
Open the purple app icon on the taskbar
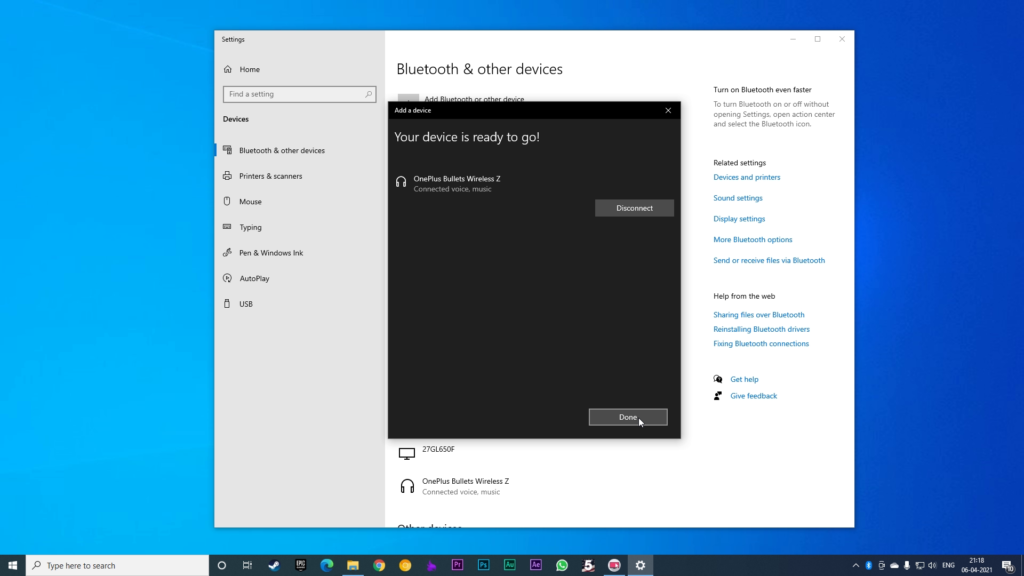[x=431, y=565]
